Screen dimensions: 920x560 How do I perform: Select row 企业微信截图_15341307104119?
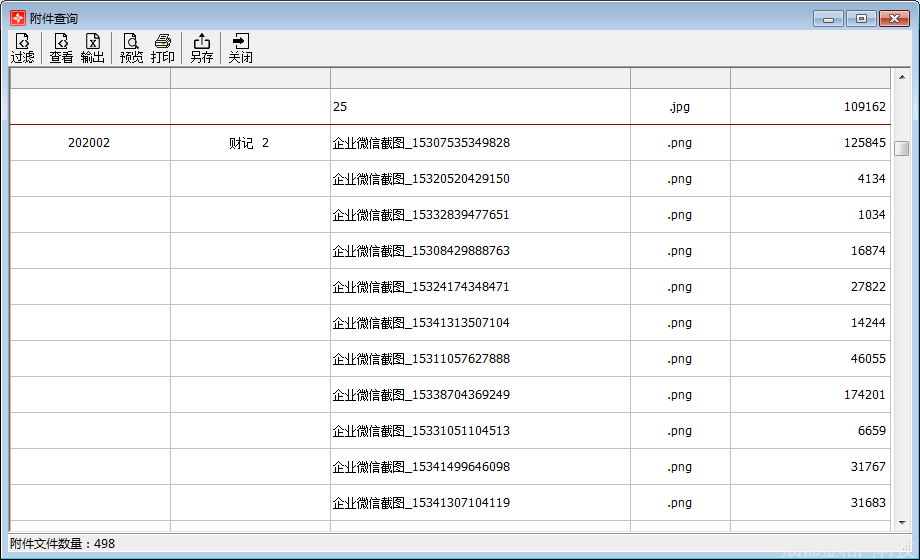[x=421, y=503]
